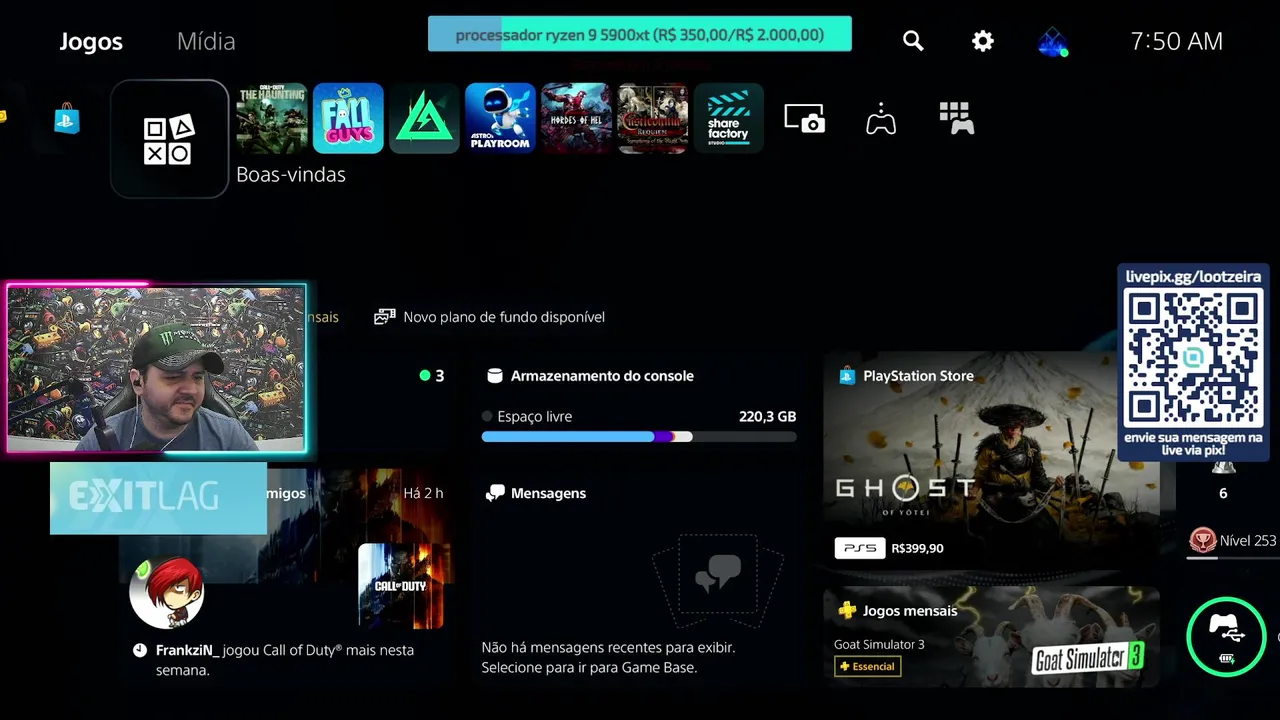
Task: Launch Astro's Playroom tile
Action: pos(500,118)
